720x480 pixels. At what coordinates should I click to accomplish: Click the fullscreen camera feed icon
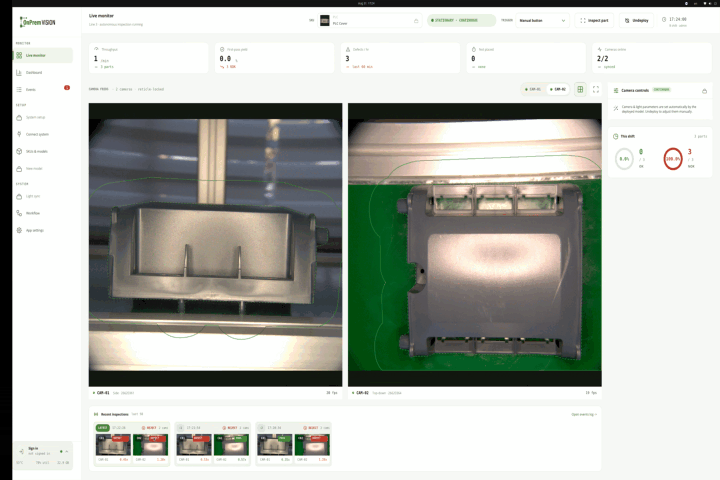coord(596,89)
